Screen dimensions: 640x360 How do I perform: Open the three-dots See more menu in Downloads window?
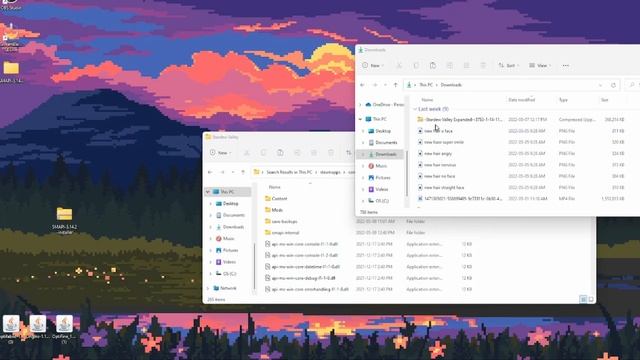(565, 65)
